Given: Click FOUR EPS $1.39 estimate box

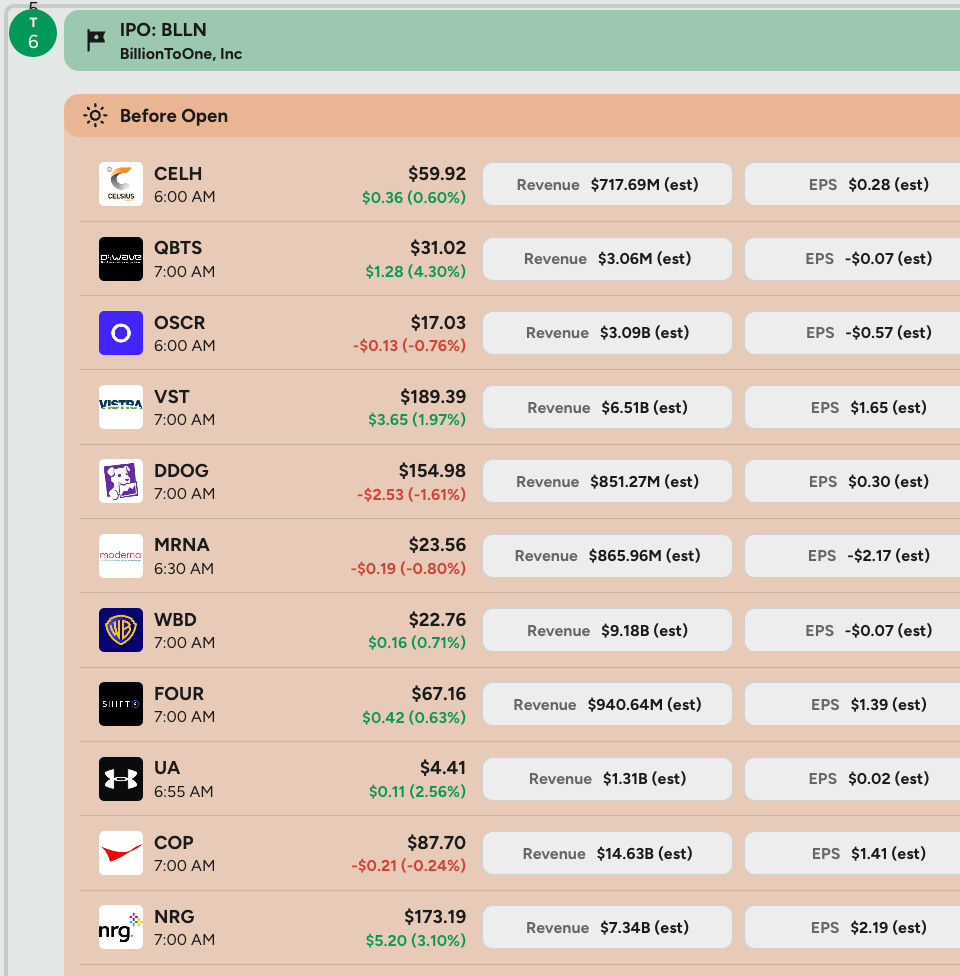Looking at the screenshot, I should (852, 704).
